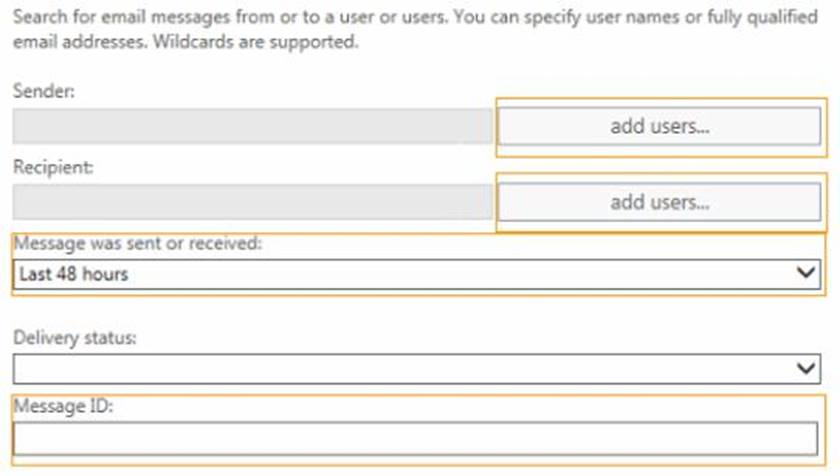Screen dimensions: 840x476
Task: Click the Sender add users button
Action: (659, 126)
